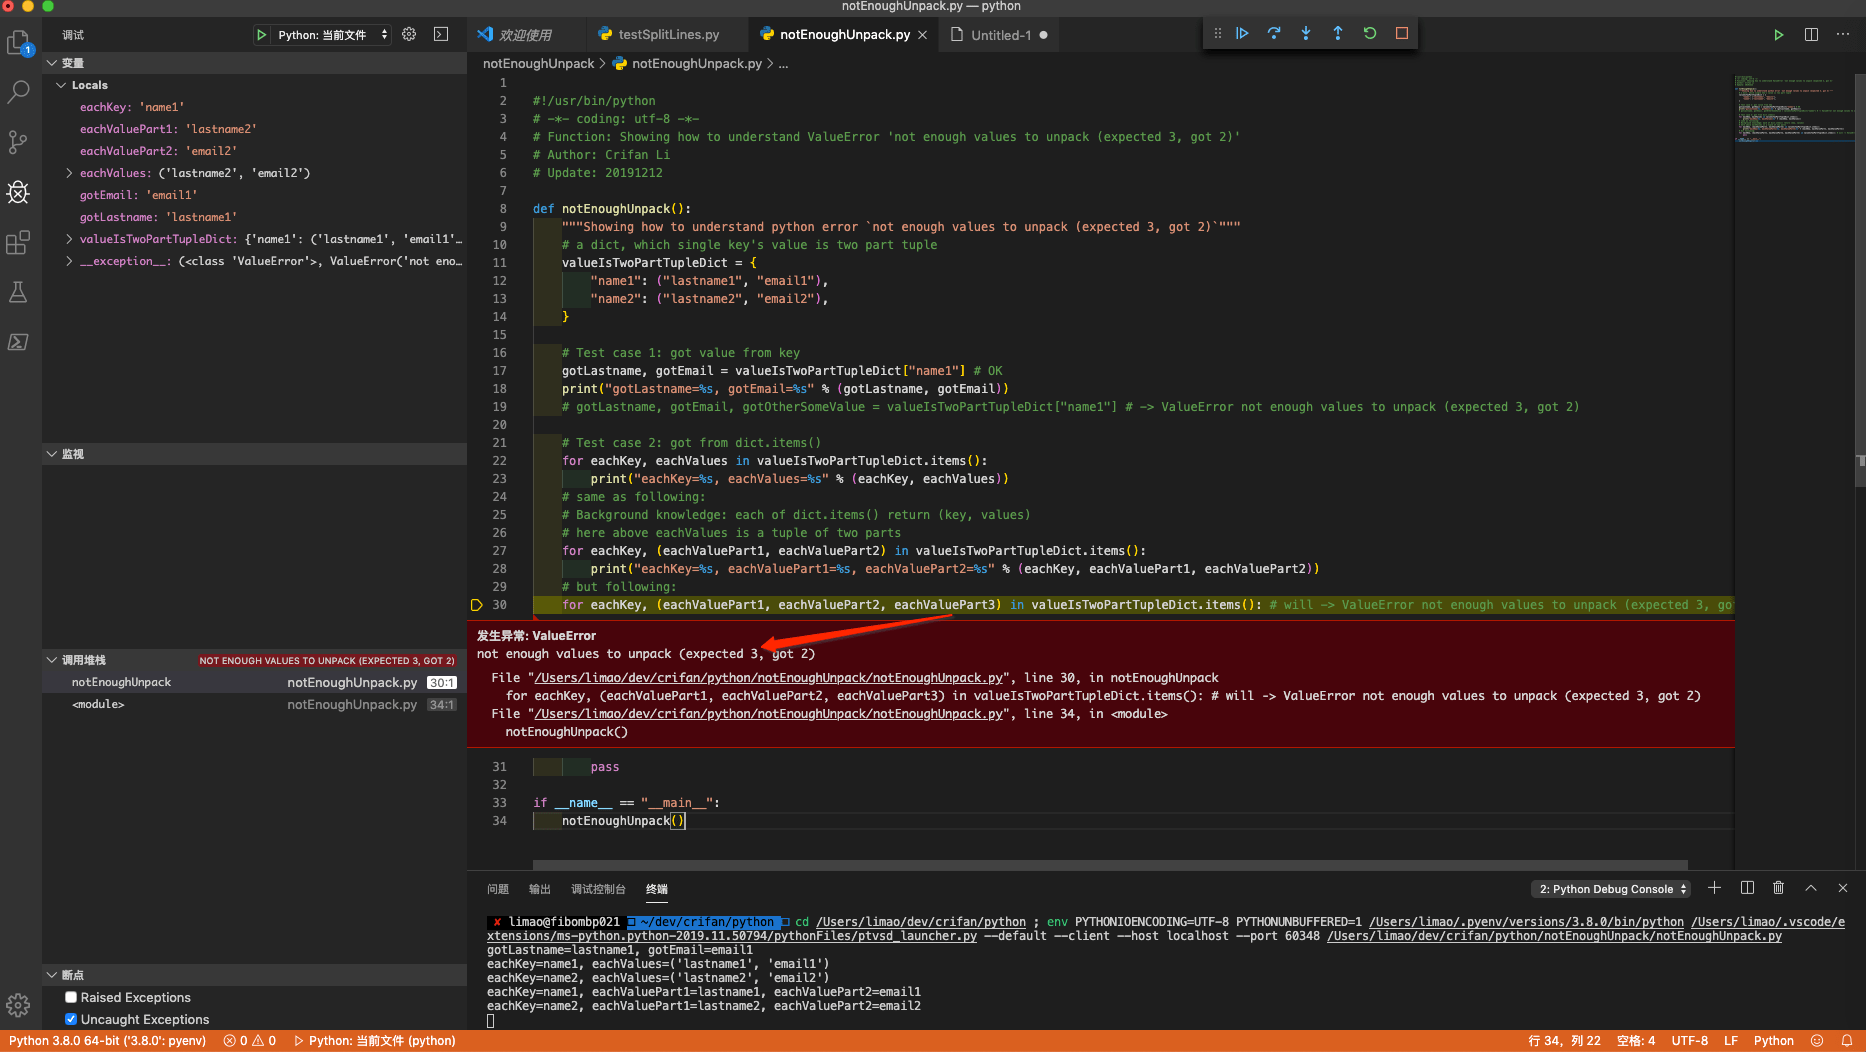1866x1053 pixels.
Task: Open file path link on line 34 traceback
Action: [768, 714]
